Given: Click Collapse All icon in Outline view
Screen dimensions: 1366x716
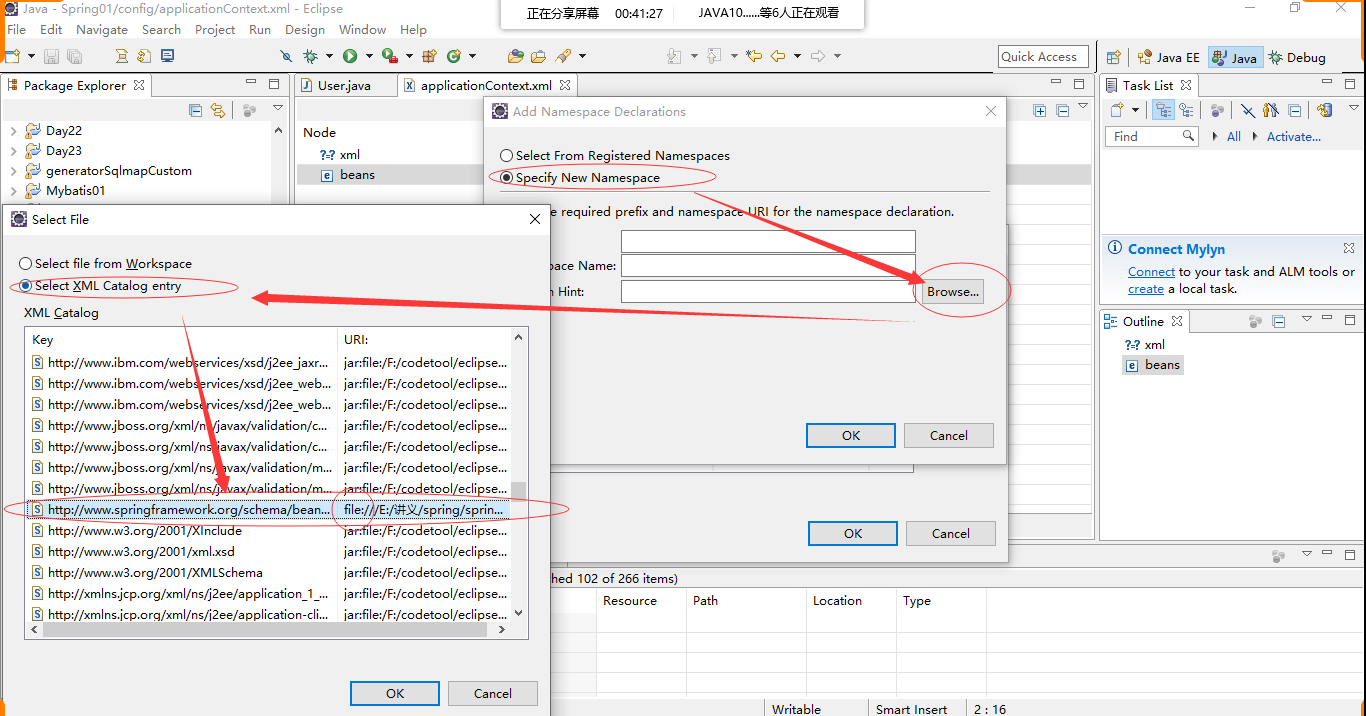Looking at the screenshot, I should [1278, 322].
